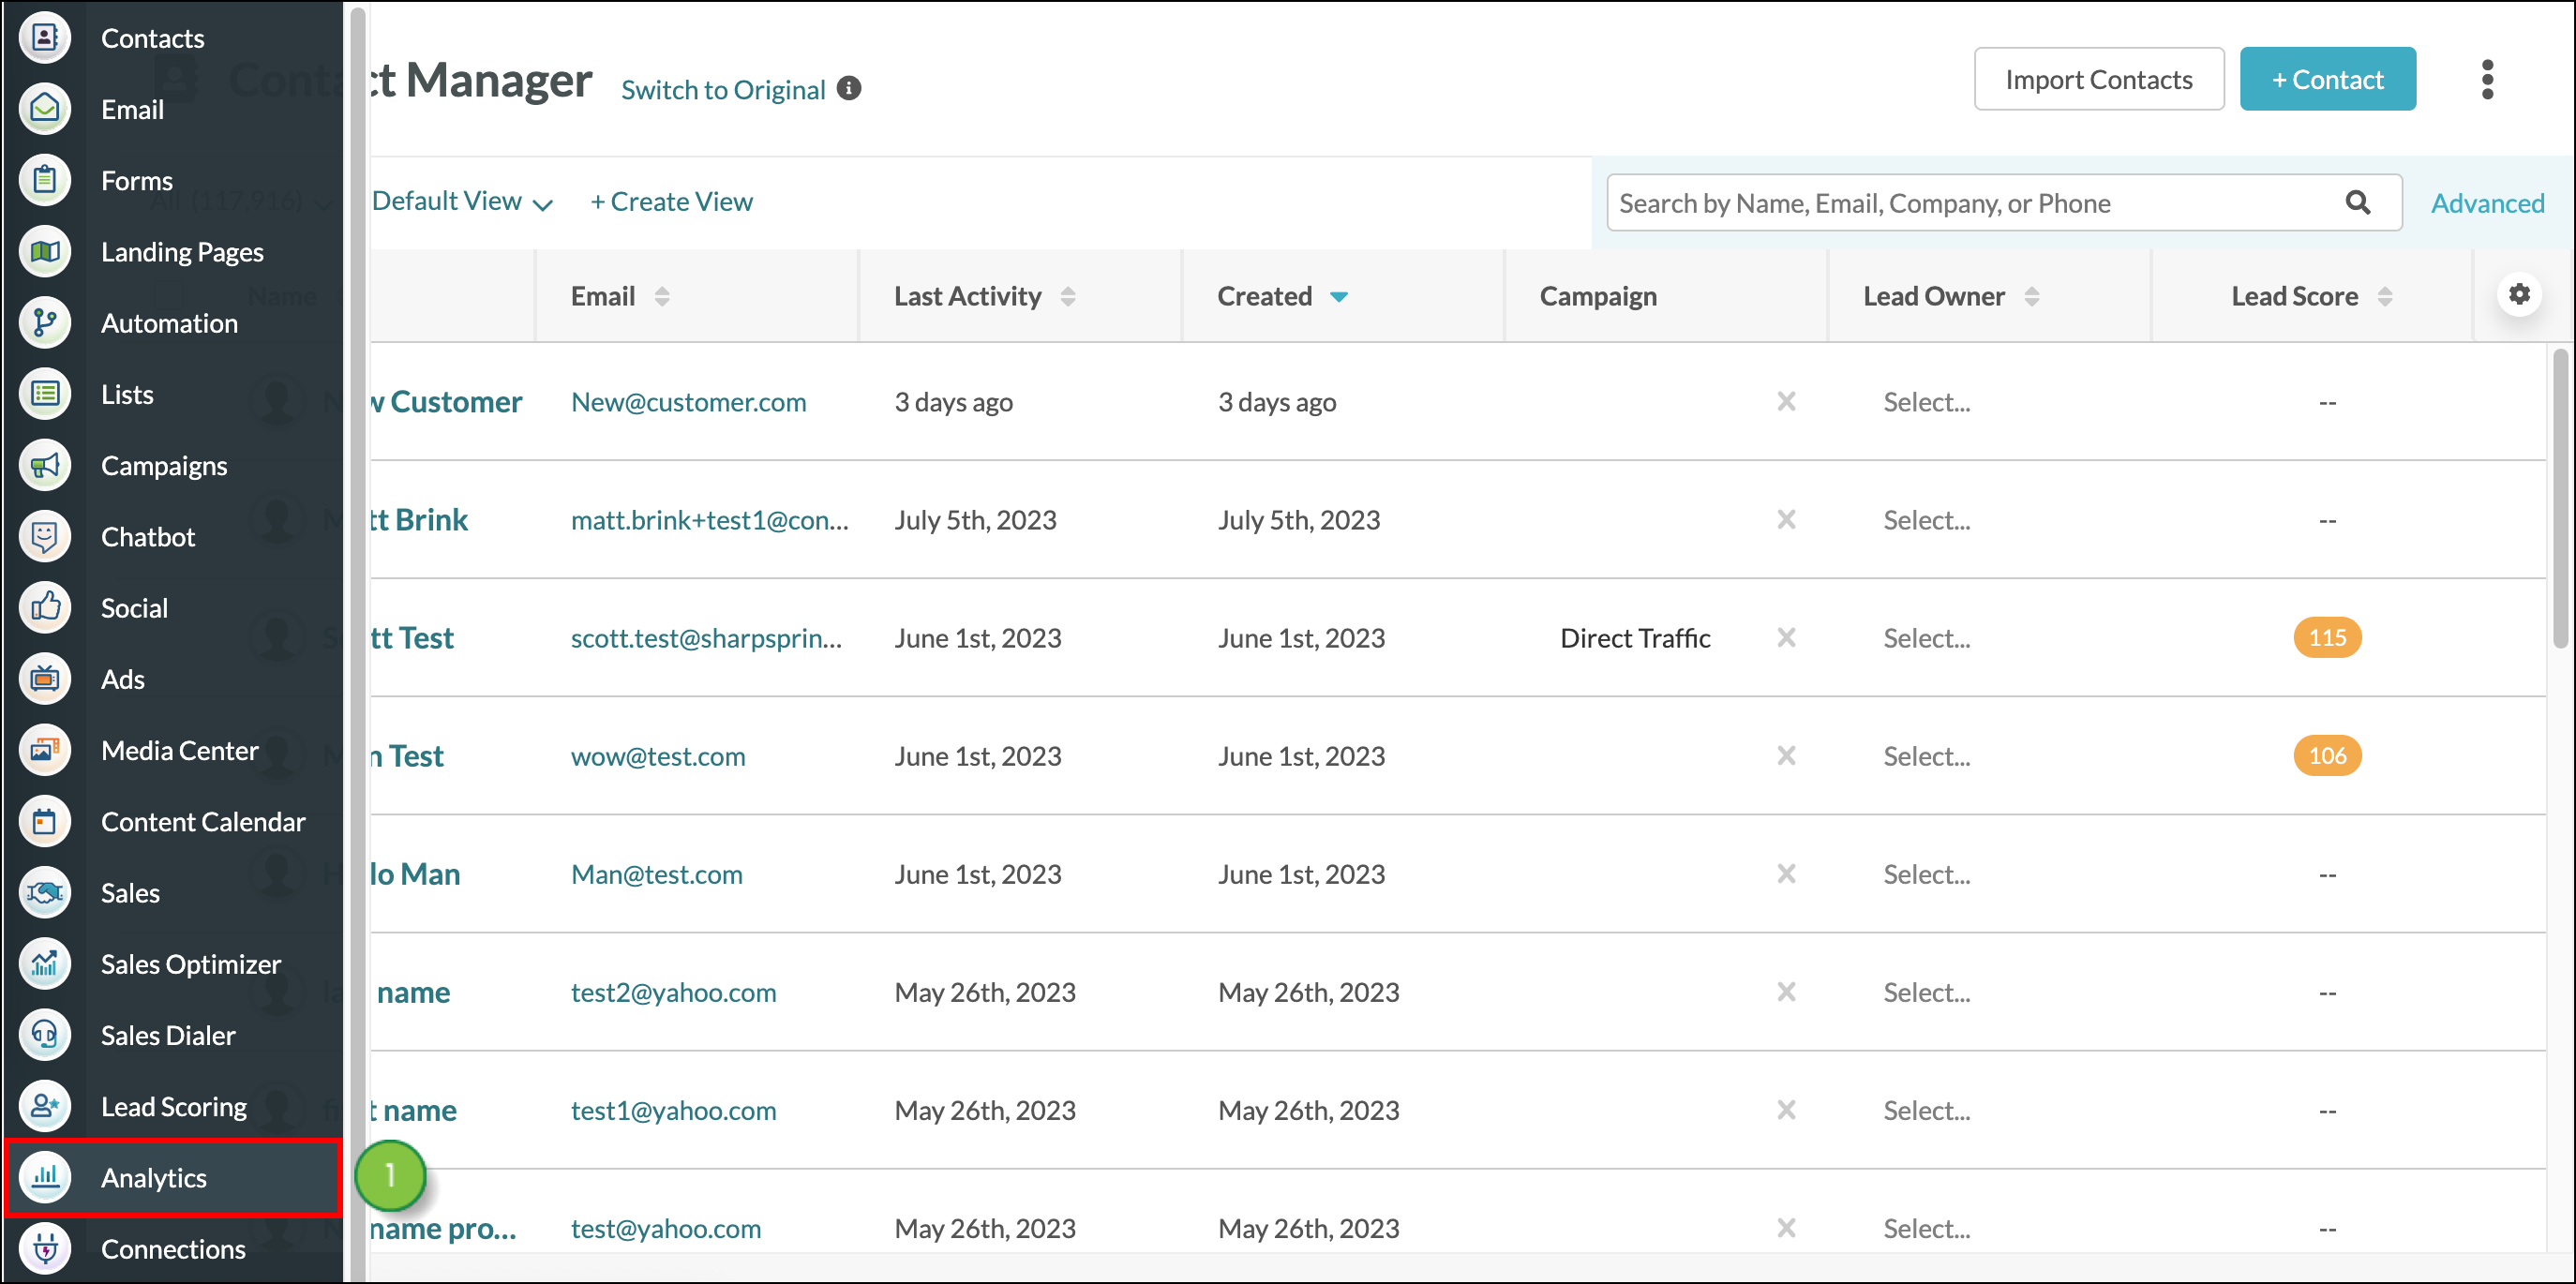Go to Analytics in the sidebar menu
2576x1284 pixels.
tap(154, 1178)
